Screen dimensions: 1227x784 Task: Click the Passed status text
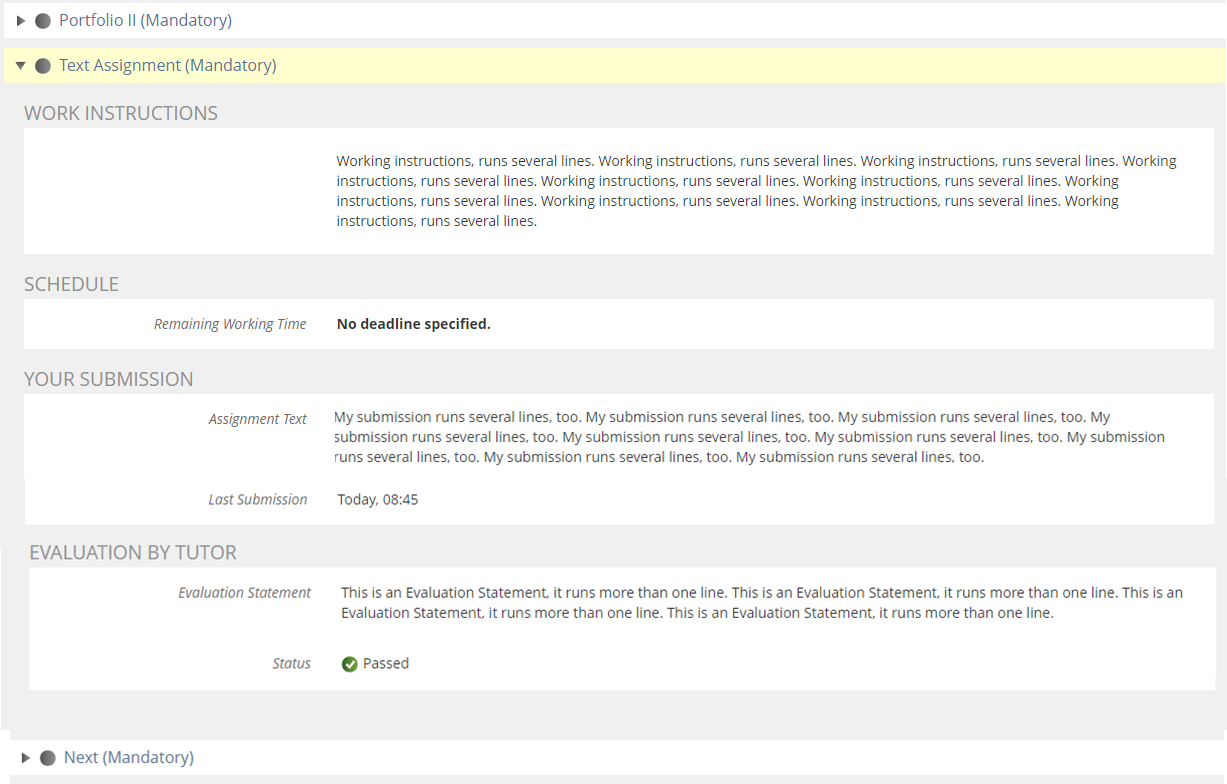click(386, 663)
